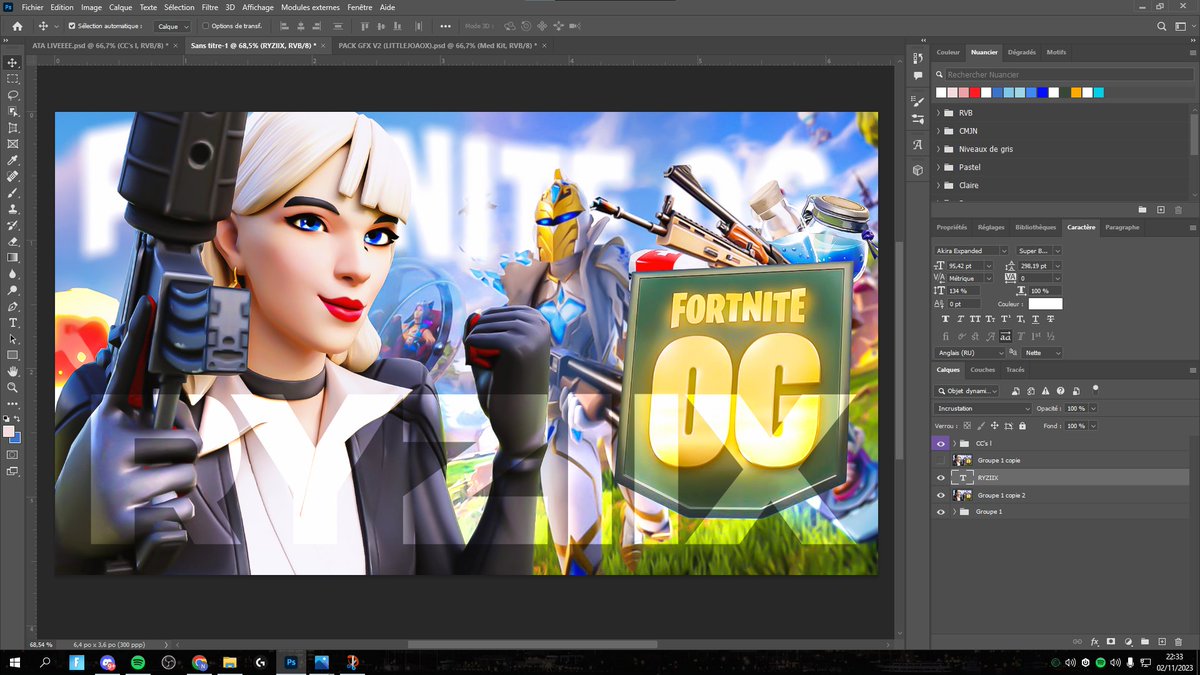Open the Opacité dropdown arrow
The height and width of the screenshot is (675, 1200).
click(x=1093, y=408)
